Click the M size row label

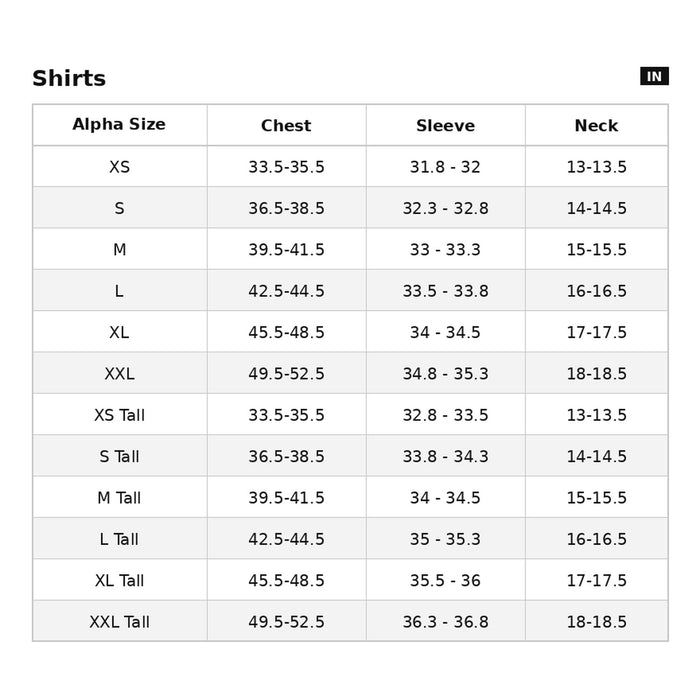click(x=120, y=250)
